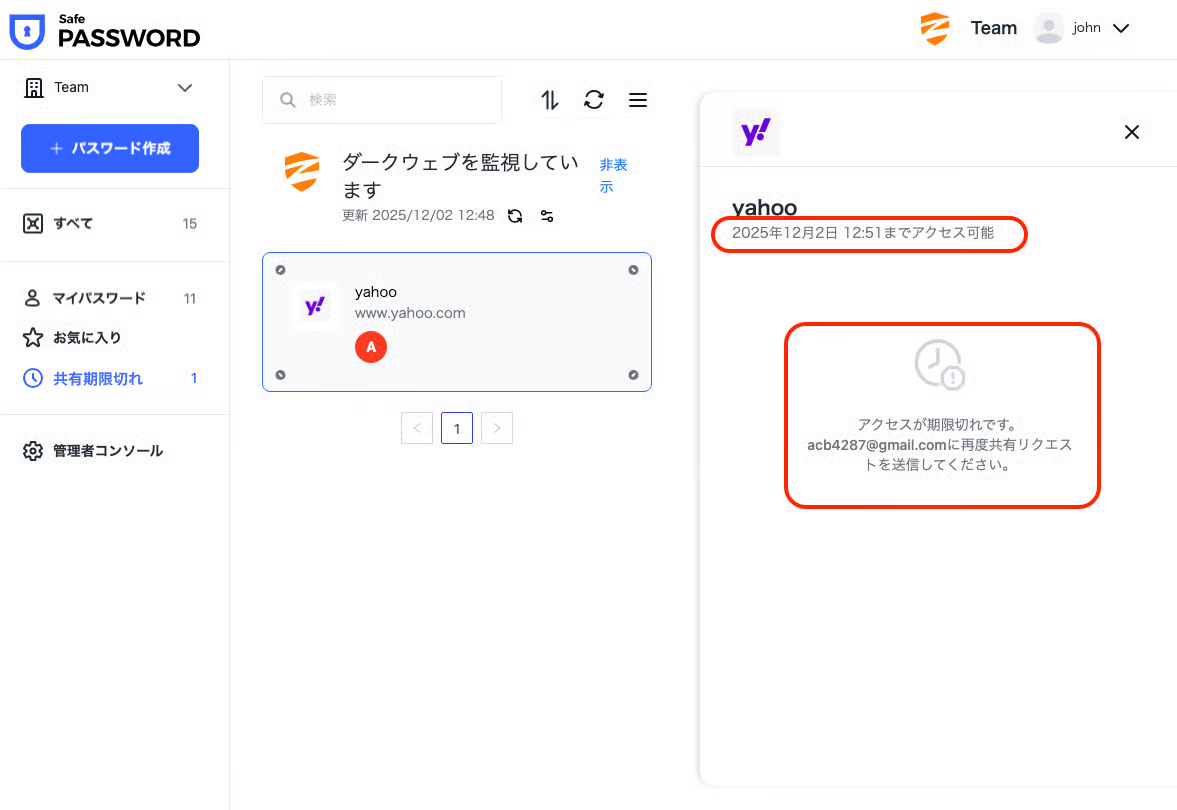Click the Yahoo logo in detail panel
The width and height of the screenshot is (1177, 810).
(755, 132)
